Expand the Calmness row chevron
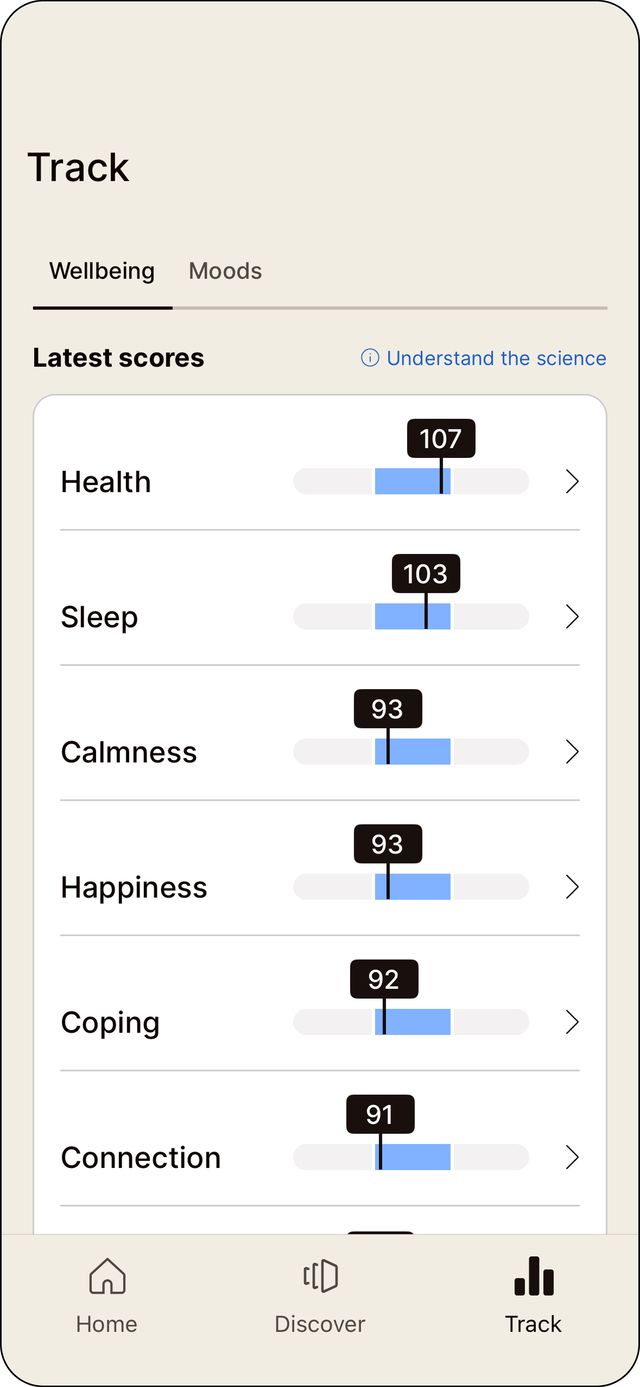Screen dimensions: 640x1387 click(572, 752)
